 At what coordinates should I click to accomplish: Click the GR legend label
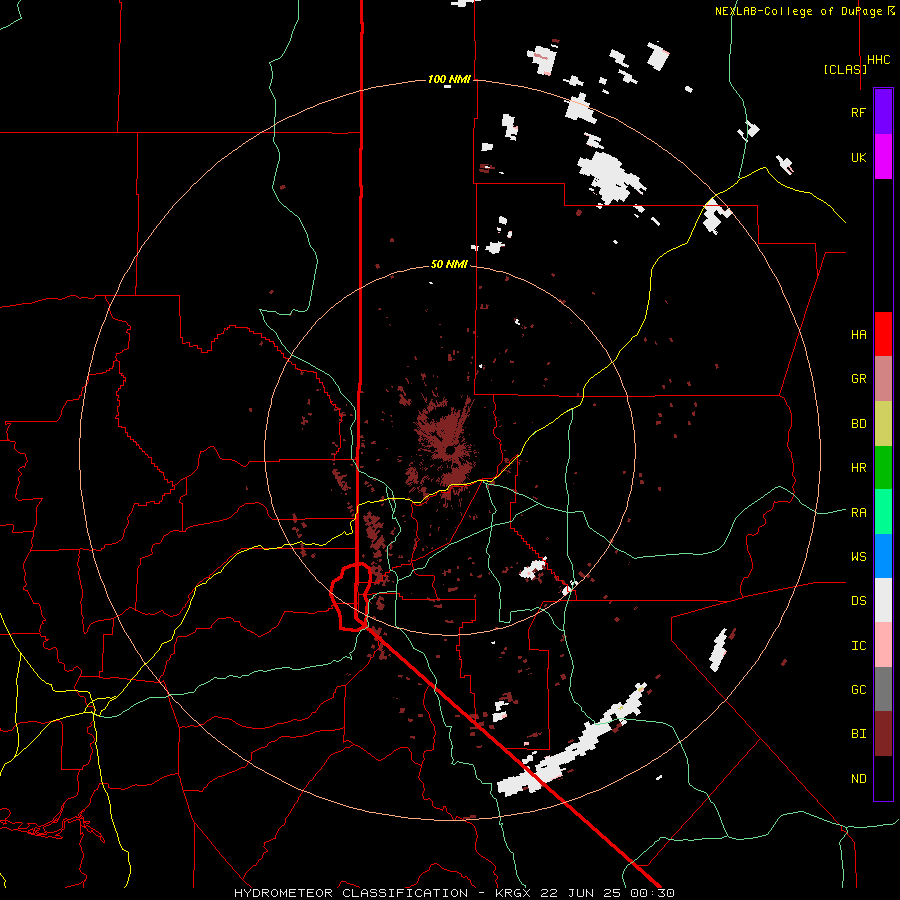(858, 378)
